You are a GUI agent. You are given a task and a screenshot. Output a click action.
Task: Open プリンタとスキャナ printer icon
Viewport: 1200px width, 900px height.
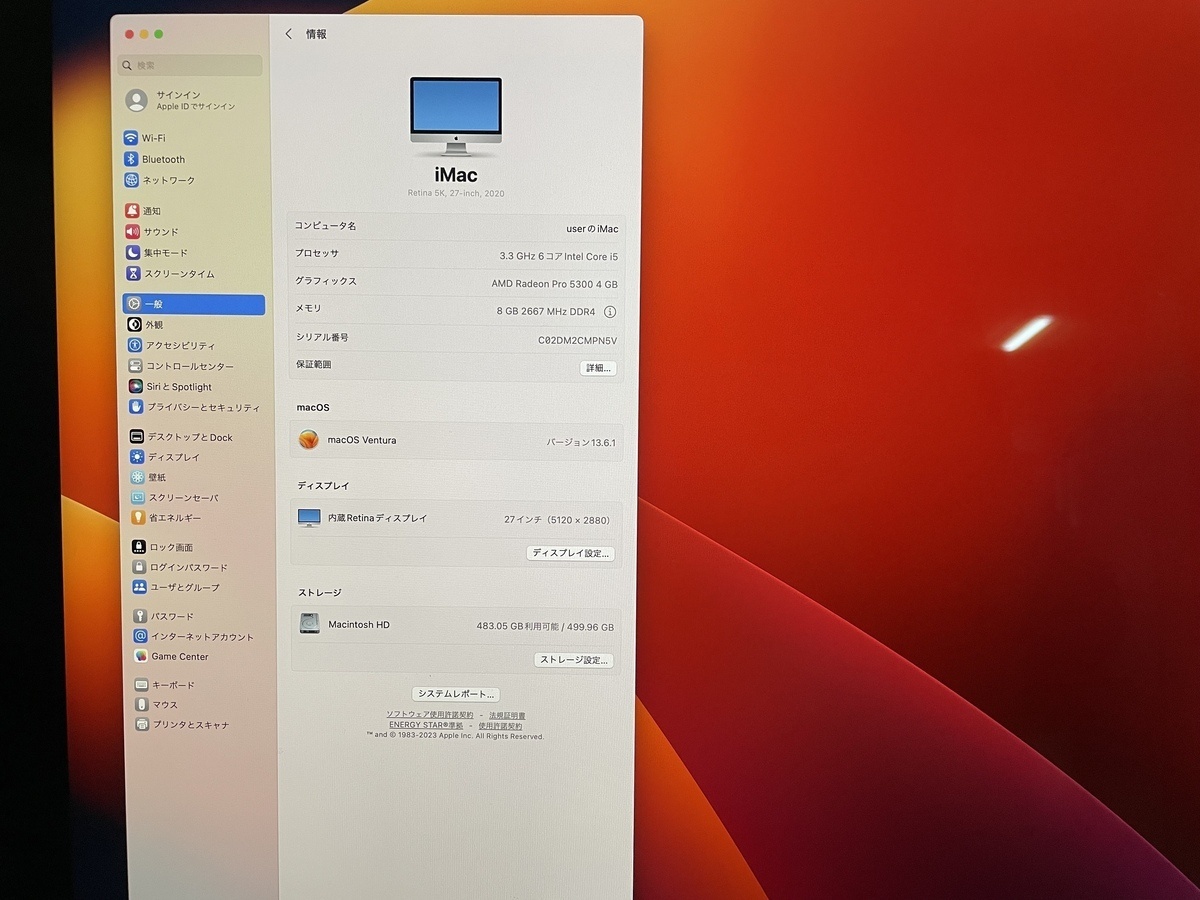143,724
